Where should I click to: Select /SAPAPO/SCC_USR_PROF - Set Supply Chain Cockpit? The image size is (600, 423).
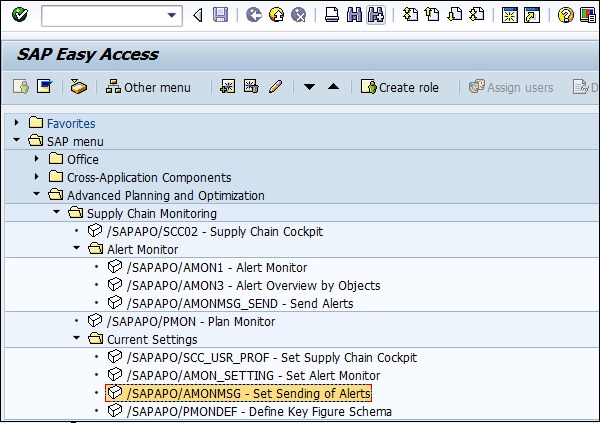[x=272, y=358]
